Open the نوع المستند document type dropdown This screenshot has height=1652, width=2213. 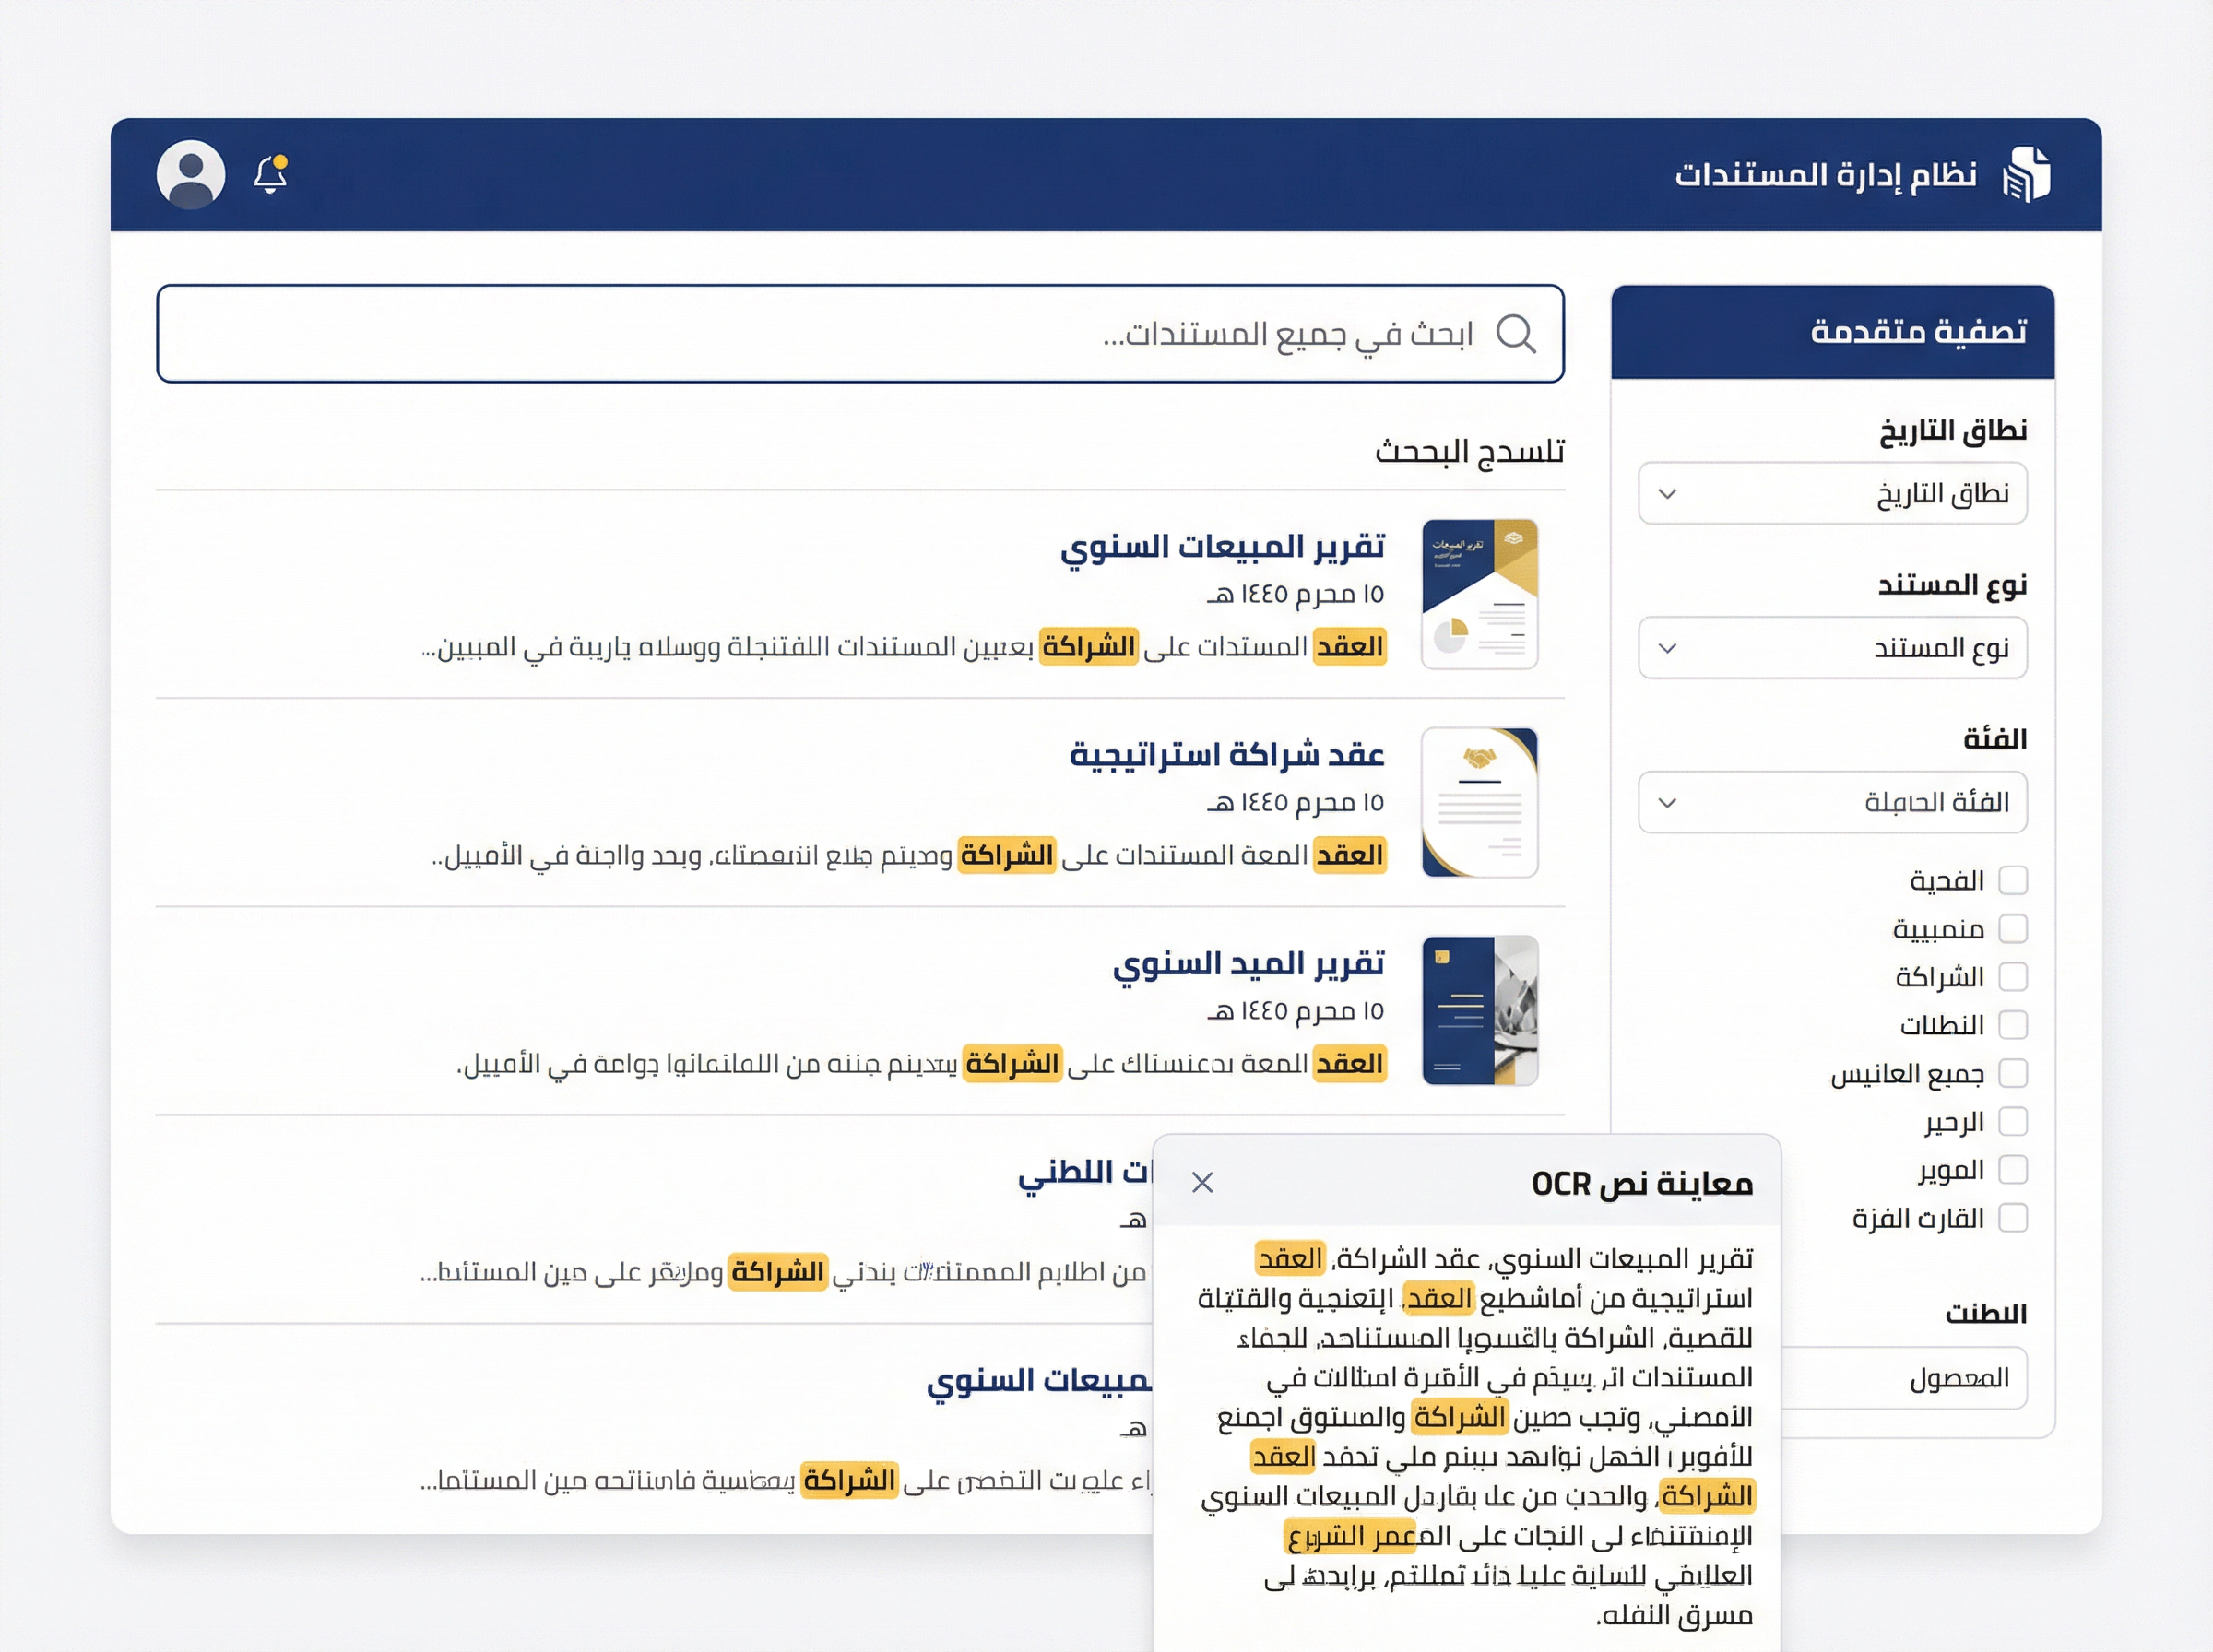coord(1833,648)
